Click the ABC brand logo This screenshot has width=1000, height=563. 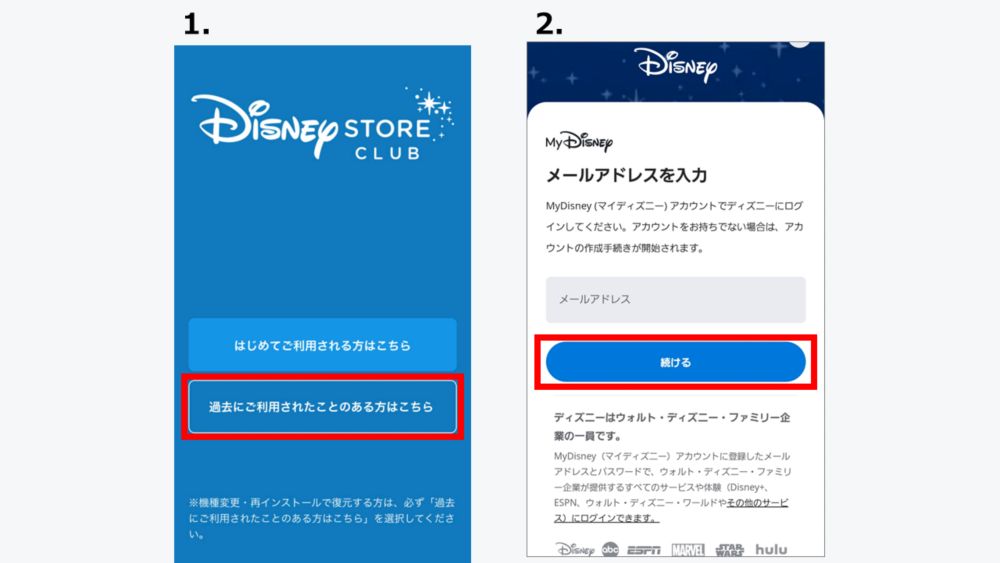[x=610, y=549]
